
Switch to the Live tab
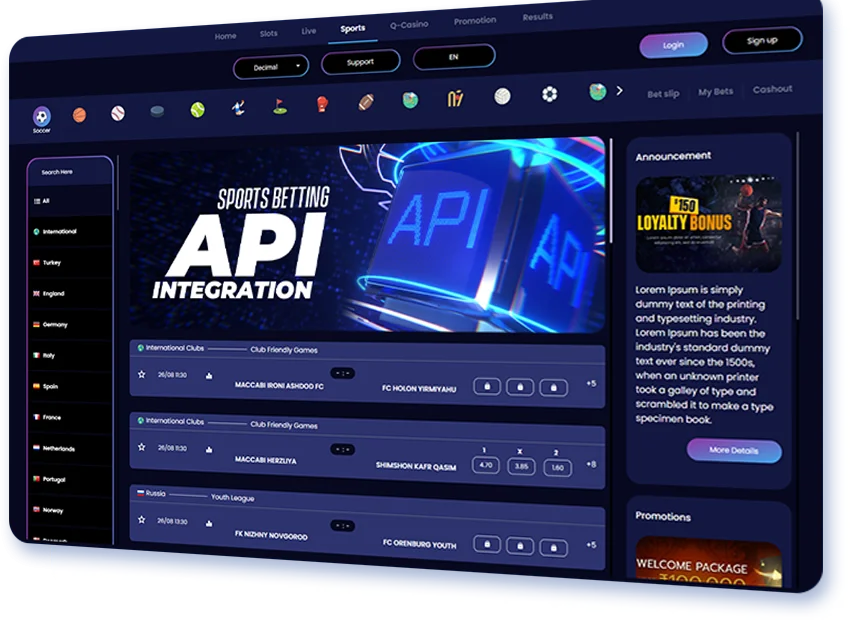pos(309,31)
